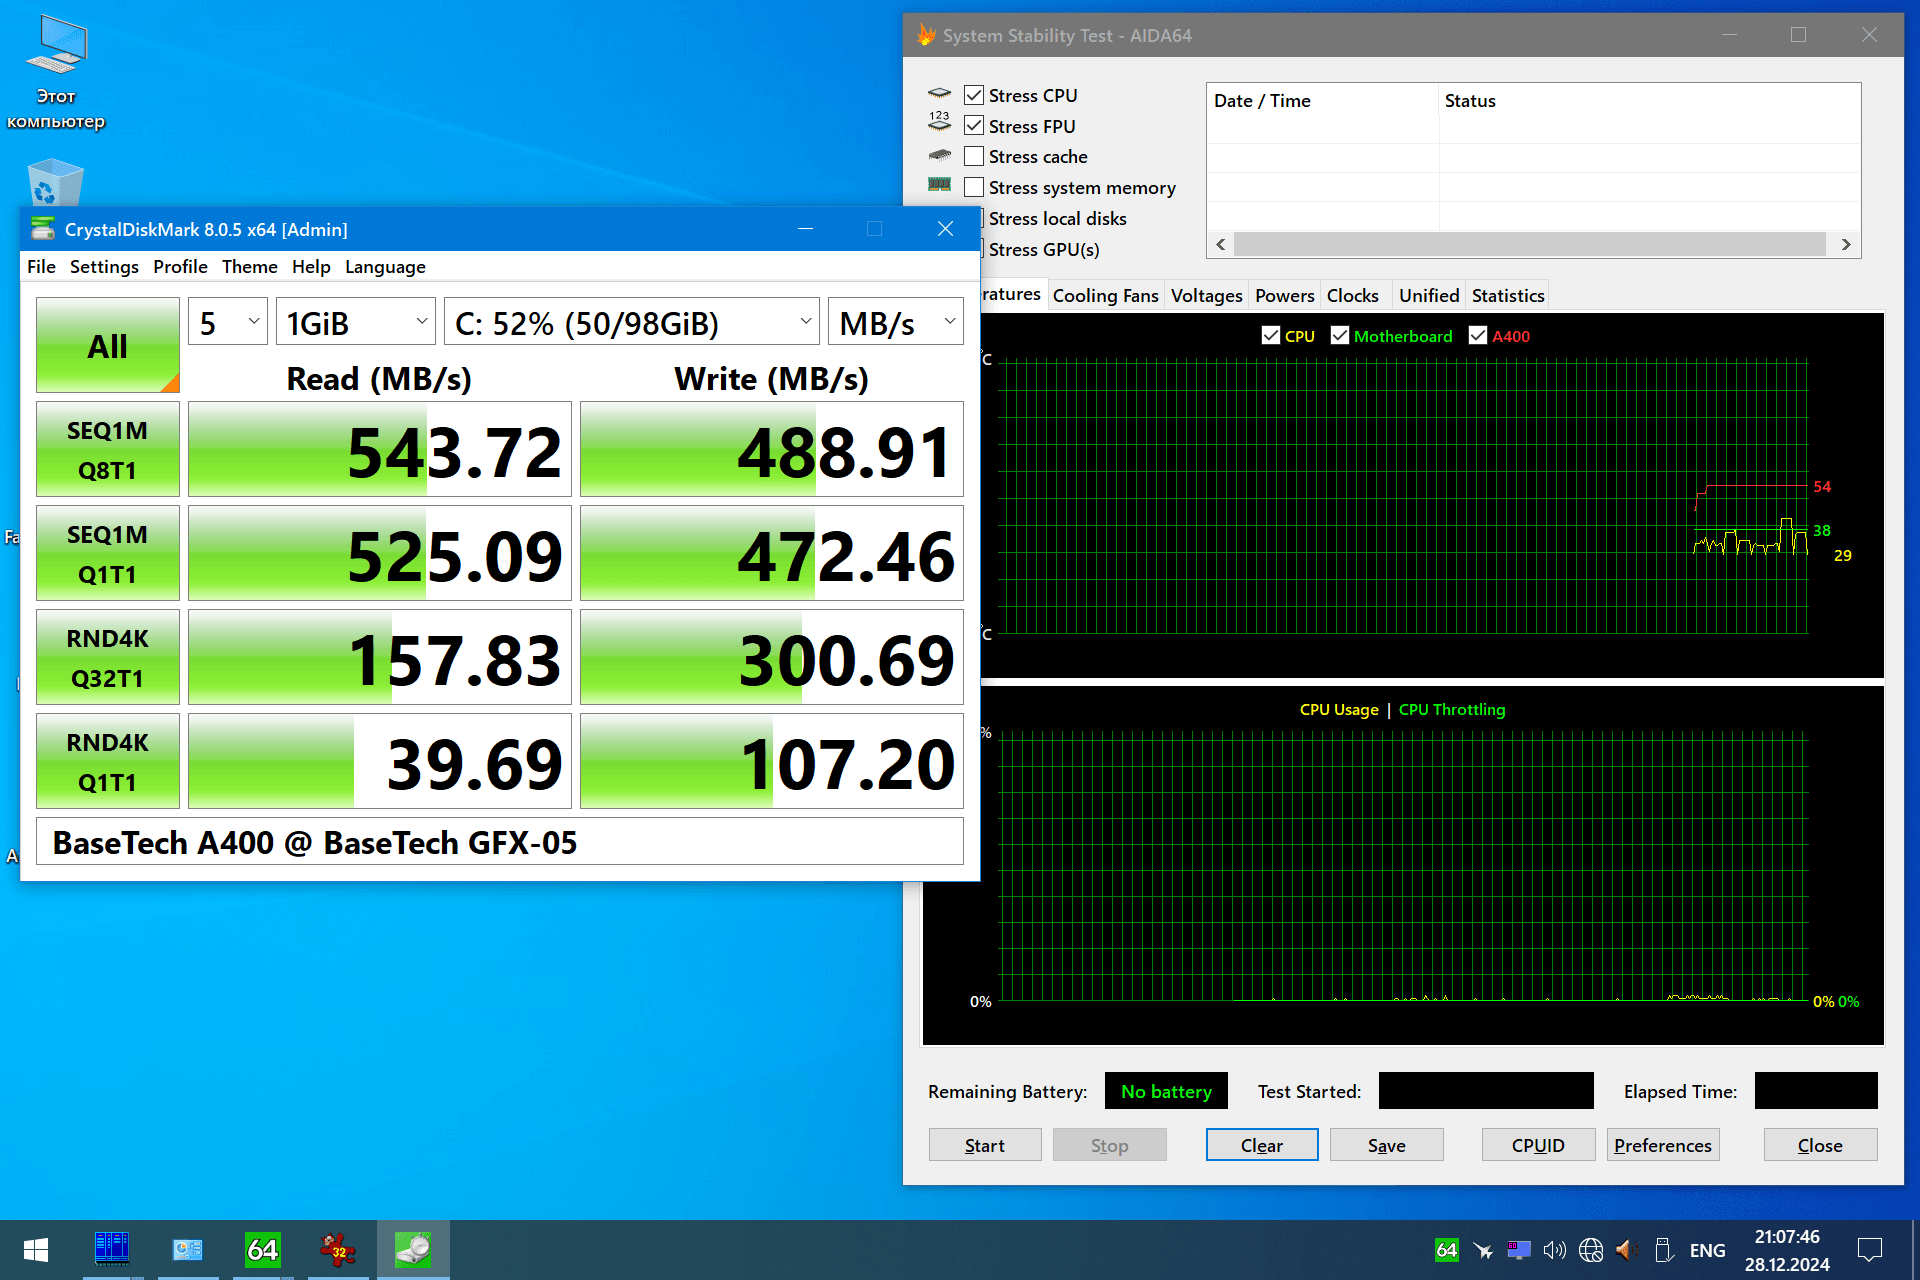Image resolution: width=1920 pixels, height=1280 pixels.
Task: Run SEQ1M Q1T1 test
Action: [x=108, y=553]
